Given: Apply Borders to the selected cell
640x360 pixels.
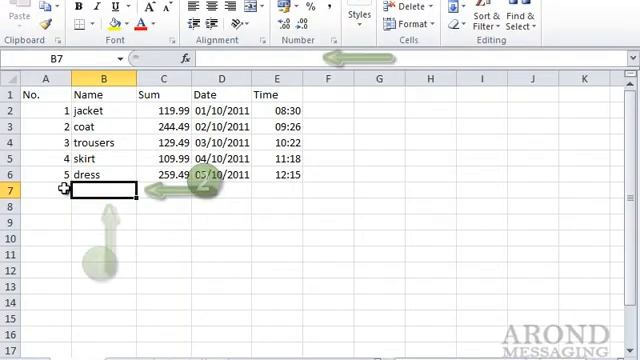Looking at the screenshot, I should (x=80, y=24).
